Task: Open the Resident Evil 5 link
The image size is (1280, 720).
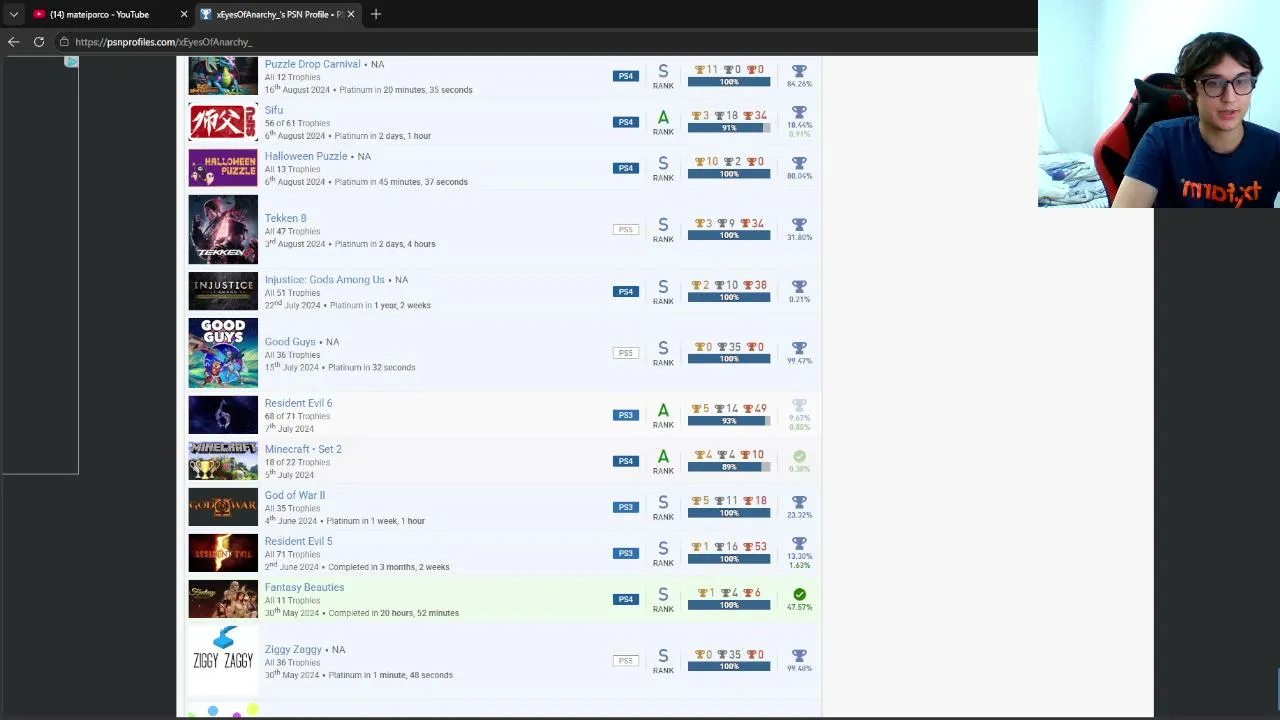Action: (x=298, y=541)
